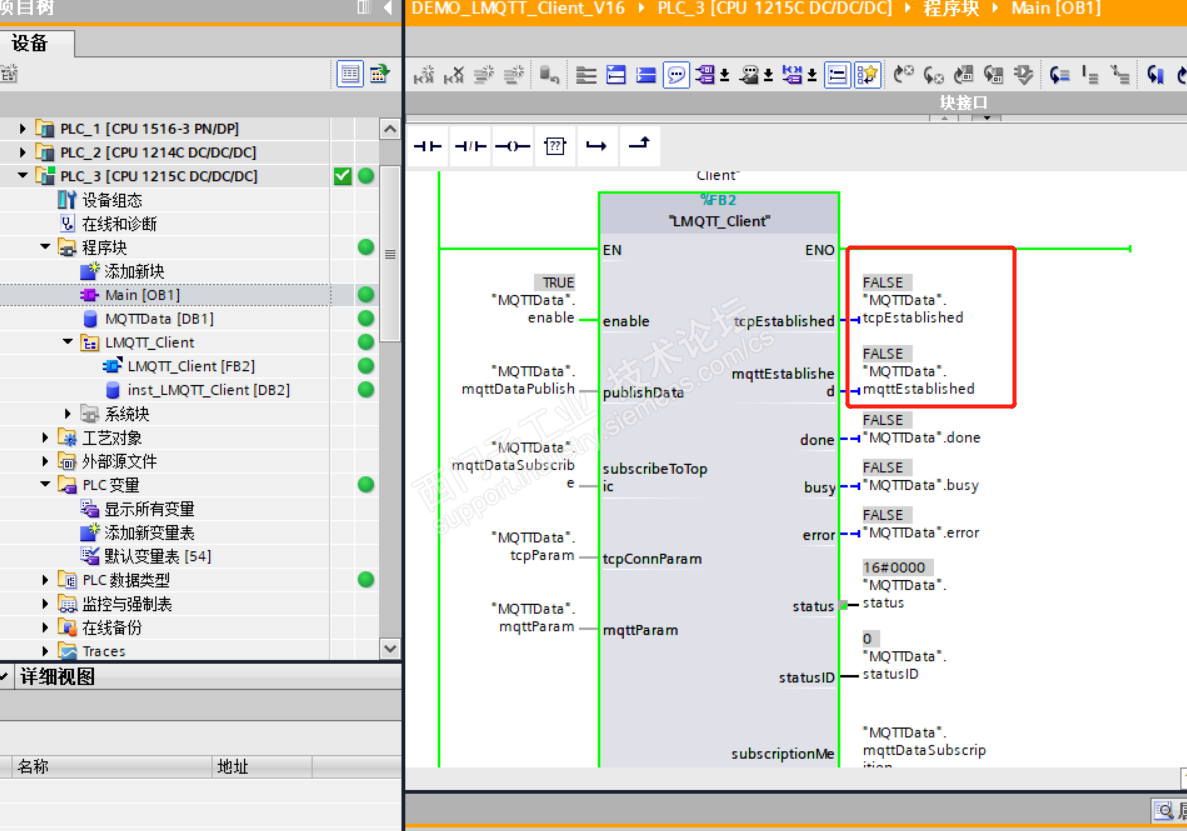Open 显示所有变量 under PLC 变量
1187x831 pixels.
tap(150, 509)
